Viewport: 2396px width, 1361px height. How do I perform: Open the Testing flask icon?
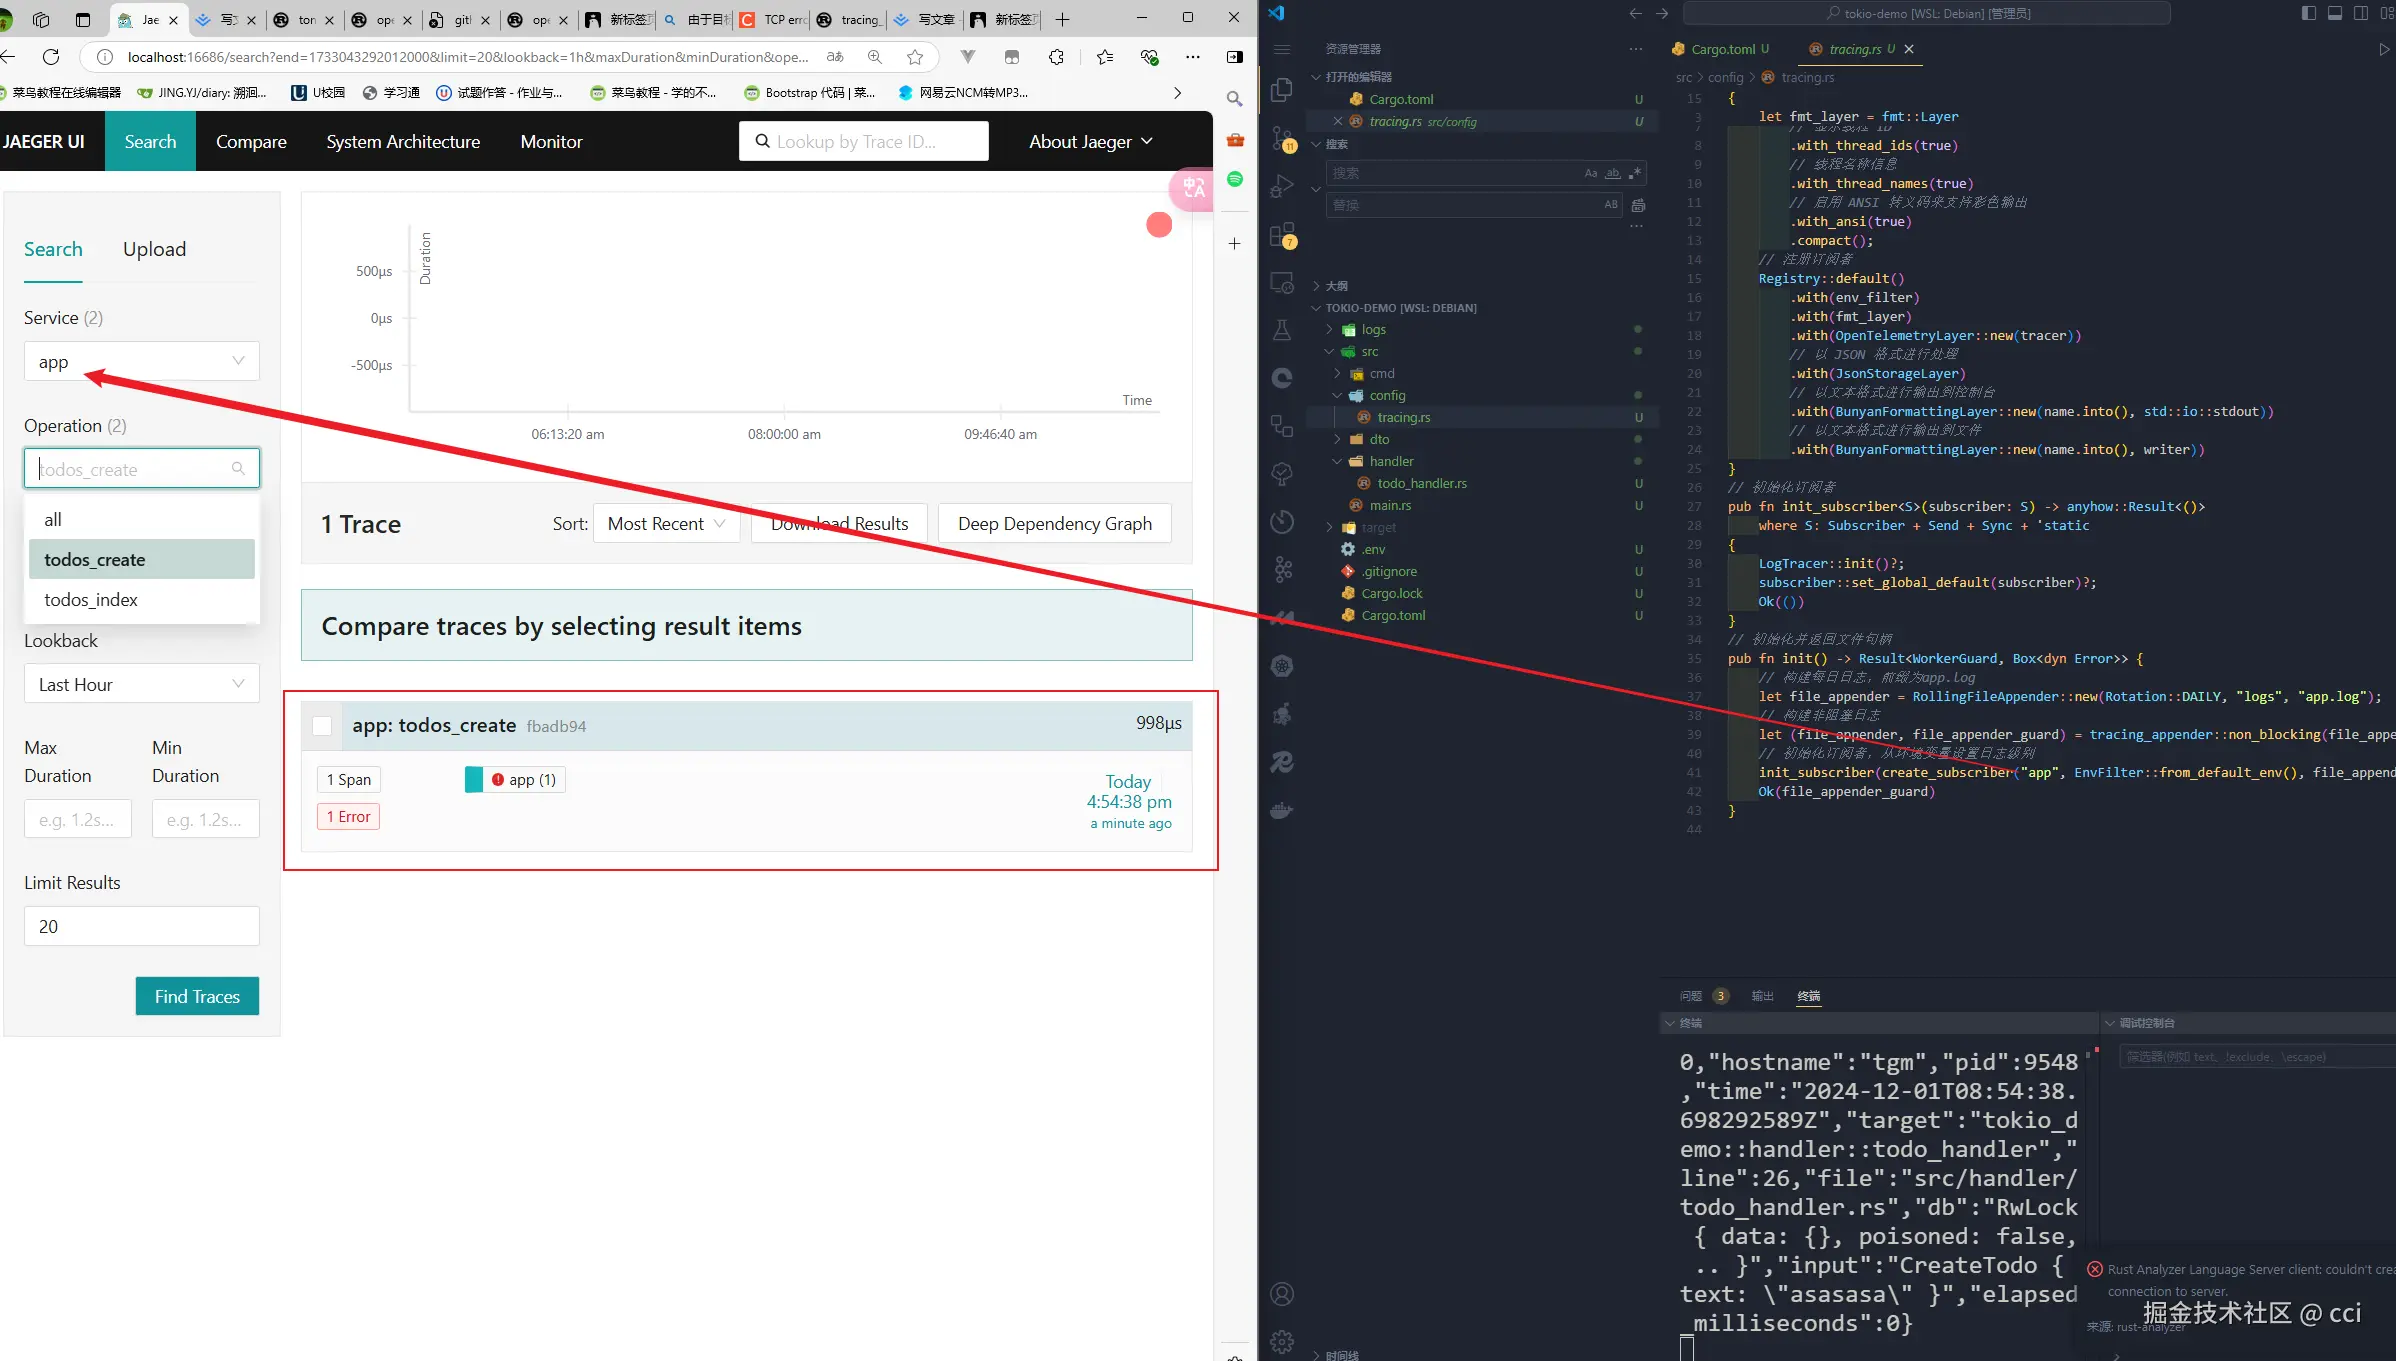tap(1282, 330)
